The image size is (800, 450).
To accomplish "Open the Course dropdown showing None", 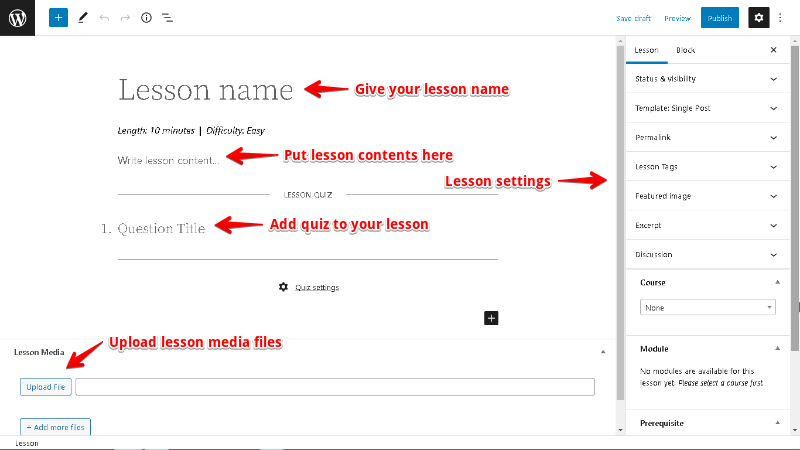I will 708,308.
